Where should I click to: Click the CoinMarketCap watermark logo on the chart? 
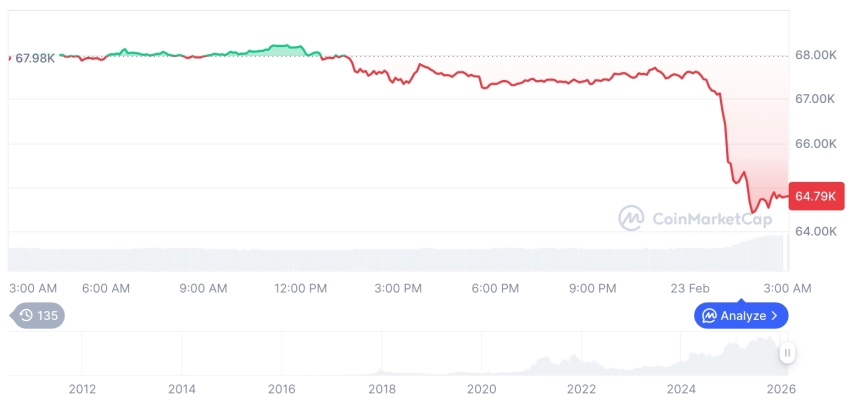point(630,217)
